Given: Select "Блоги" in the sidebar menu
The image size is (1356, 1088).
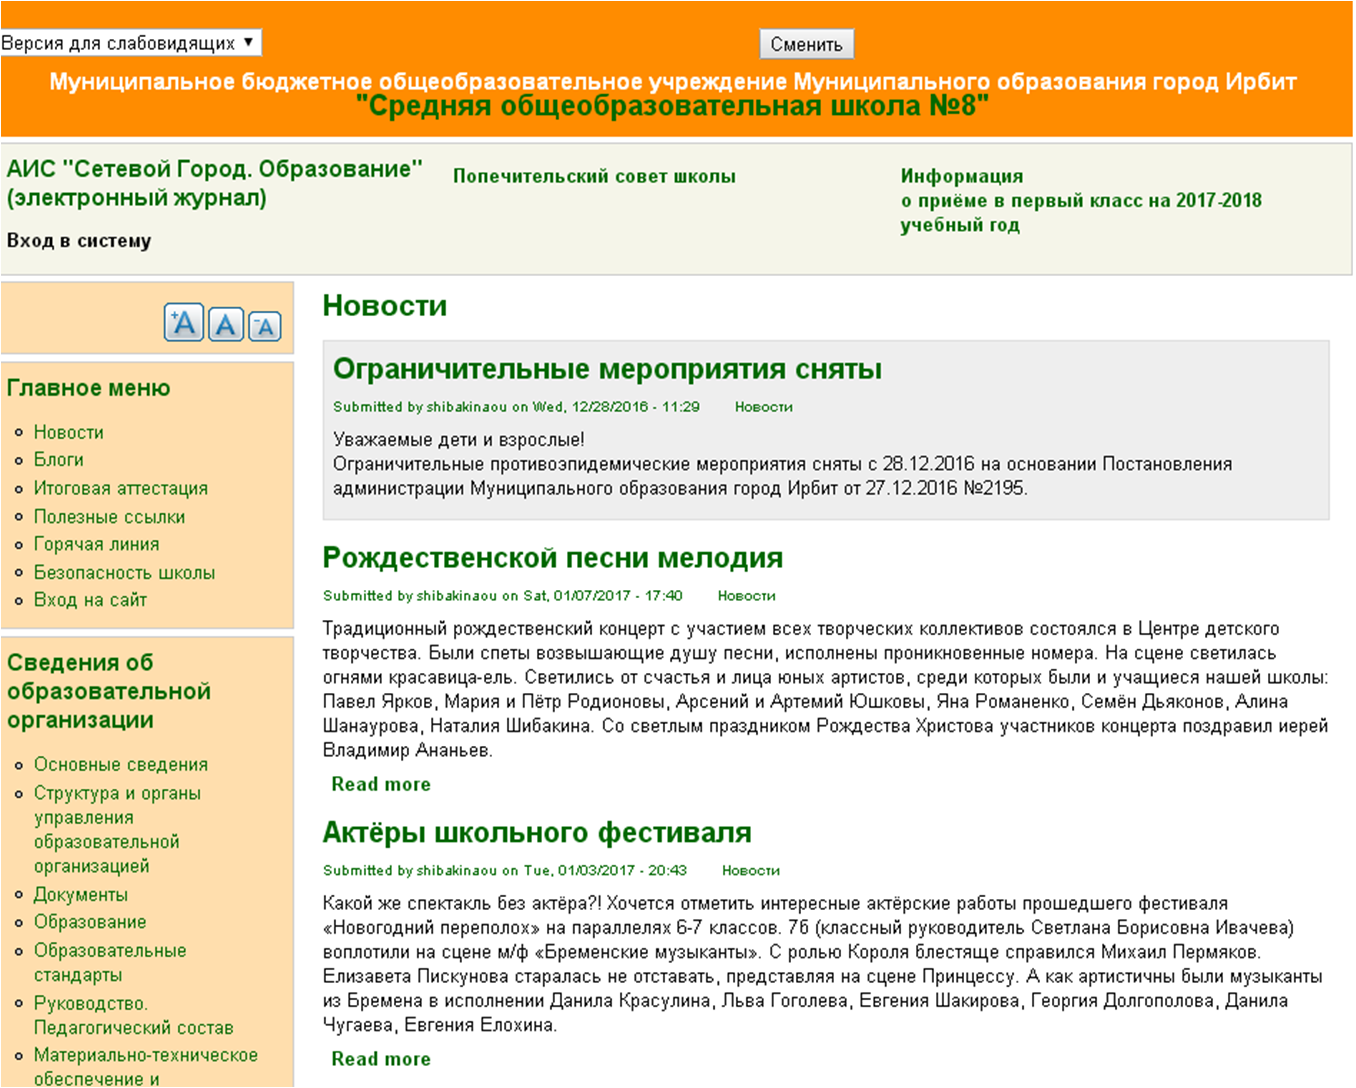Looking at the screenshot, I should coord(58,459).
